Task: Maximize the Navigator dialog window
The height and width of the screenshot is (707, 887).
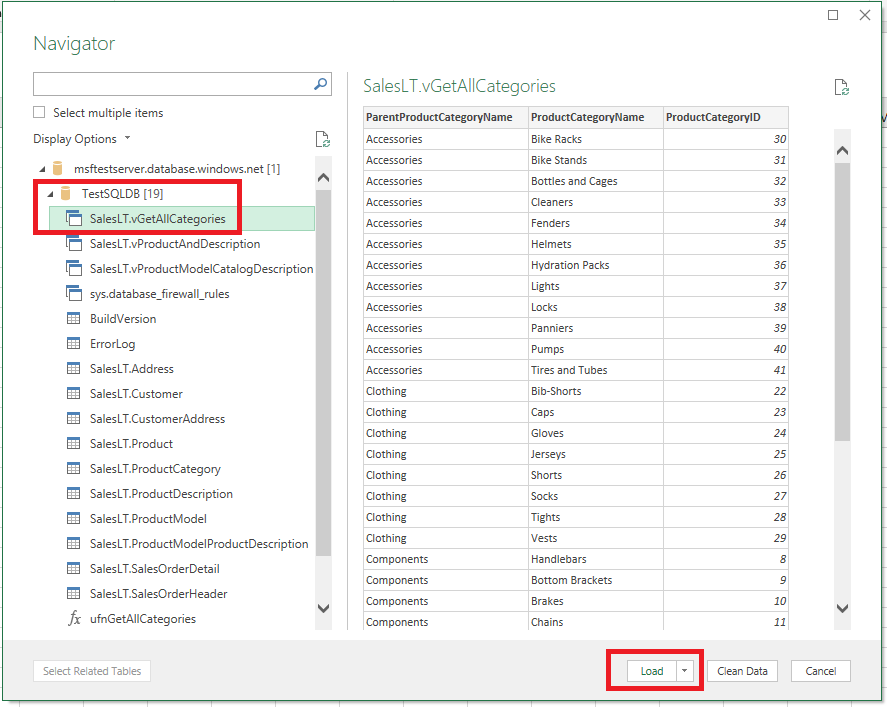Action: [833, 15]
